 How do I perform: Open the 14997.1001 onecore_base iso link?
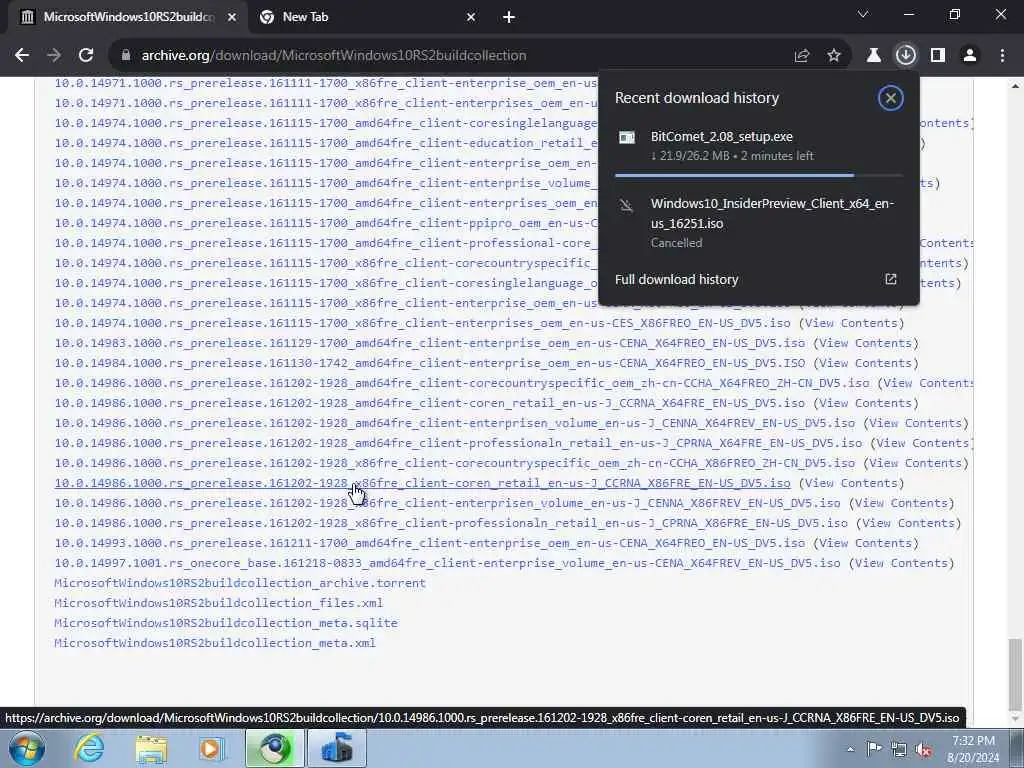447,563
